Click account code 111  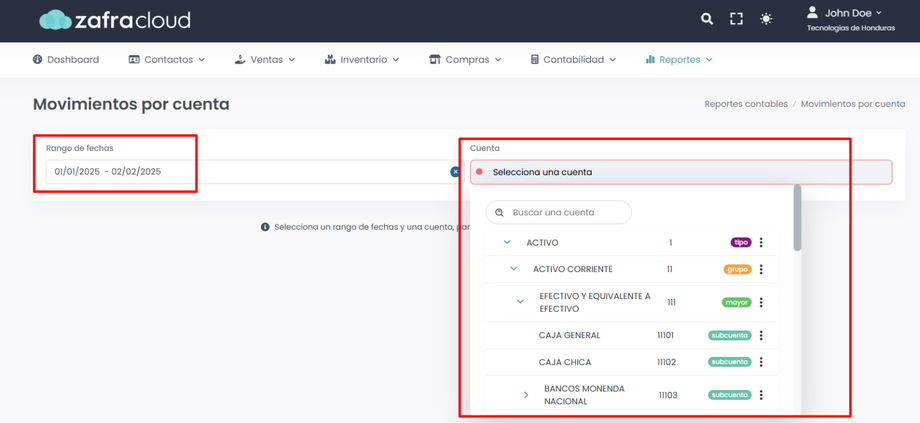coord(672,302)
